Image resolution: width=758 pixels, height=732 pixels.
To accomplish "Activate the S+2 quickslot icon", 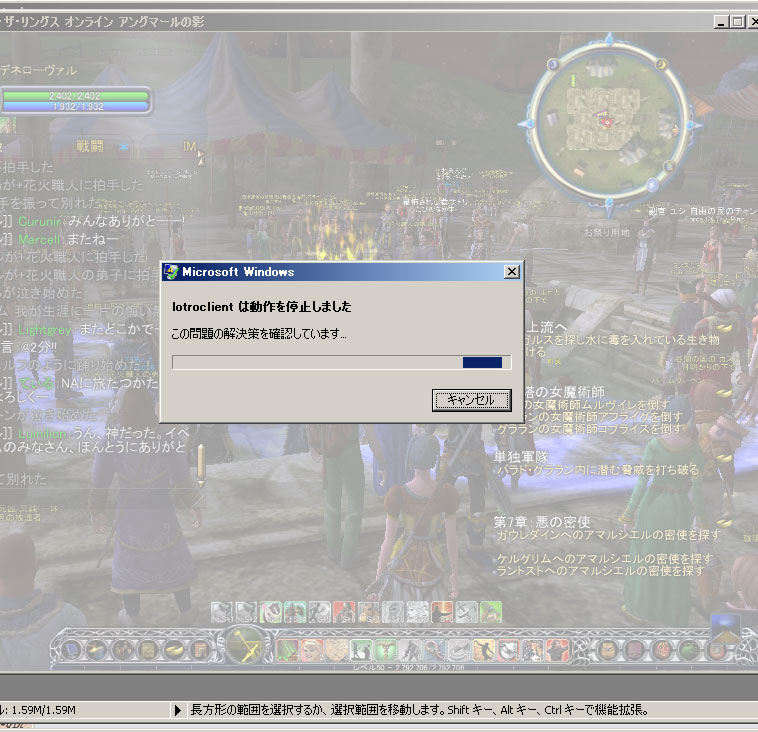I will click(x=246, y=612).
